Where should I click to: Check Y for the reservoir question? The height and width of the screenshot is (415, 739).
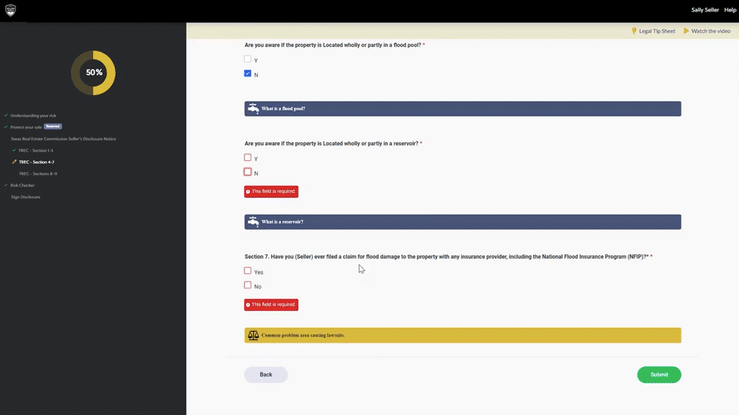(247, 157)
